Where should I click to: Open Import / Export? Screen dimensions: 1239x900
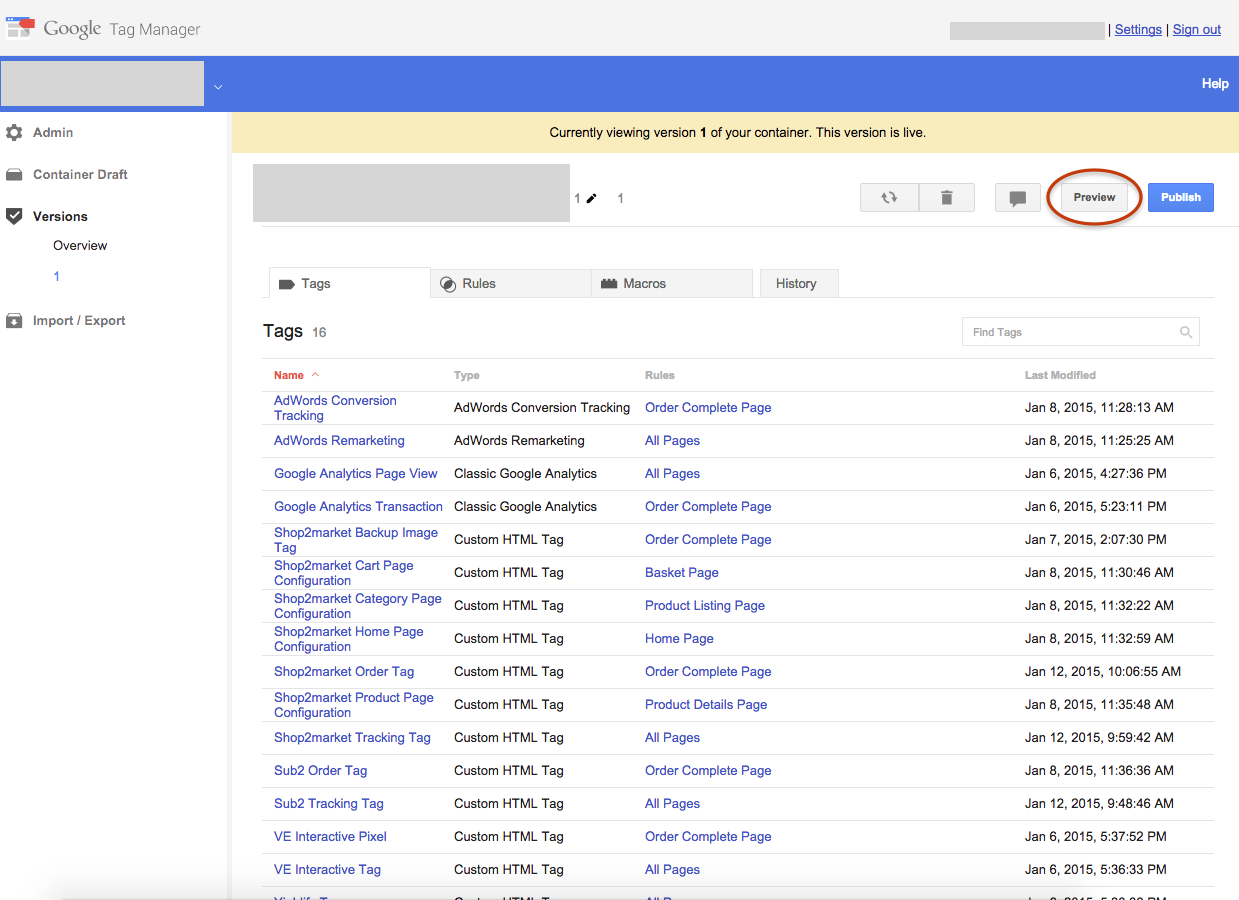tap(79, 320)
